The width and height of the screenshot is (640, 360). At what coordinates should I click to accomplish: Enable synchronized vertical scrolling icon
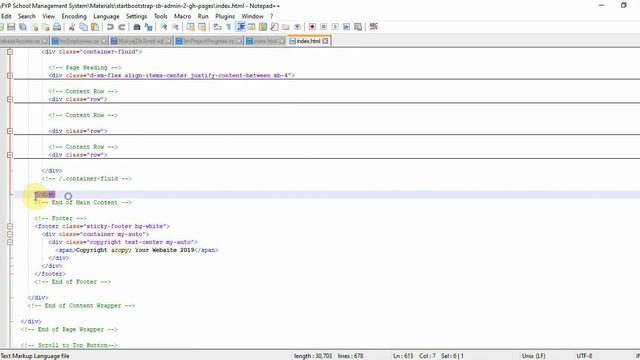(190, 27)
